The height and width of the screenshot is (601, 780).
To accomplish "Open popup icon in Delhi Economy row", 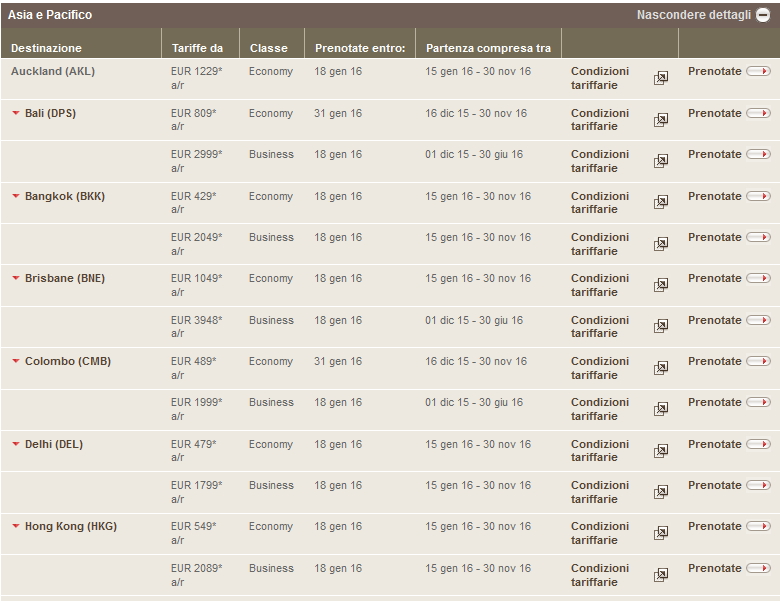I will coord(661,451).
